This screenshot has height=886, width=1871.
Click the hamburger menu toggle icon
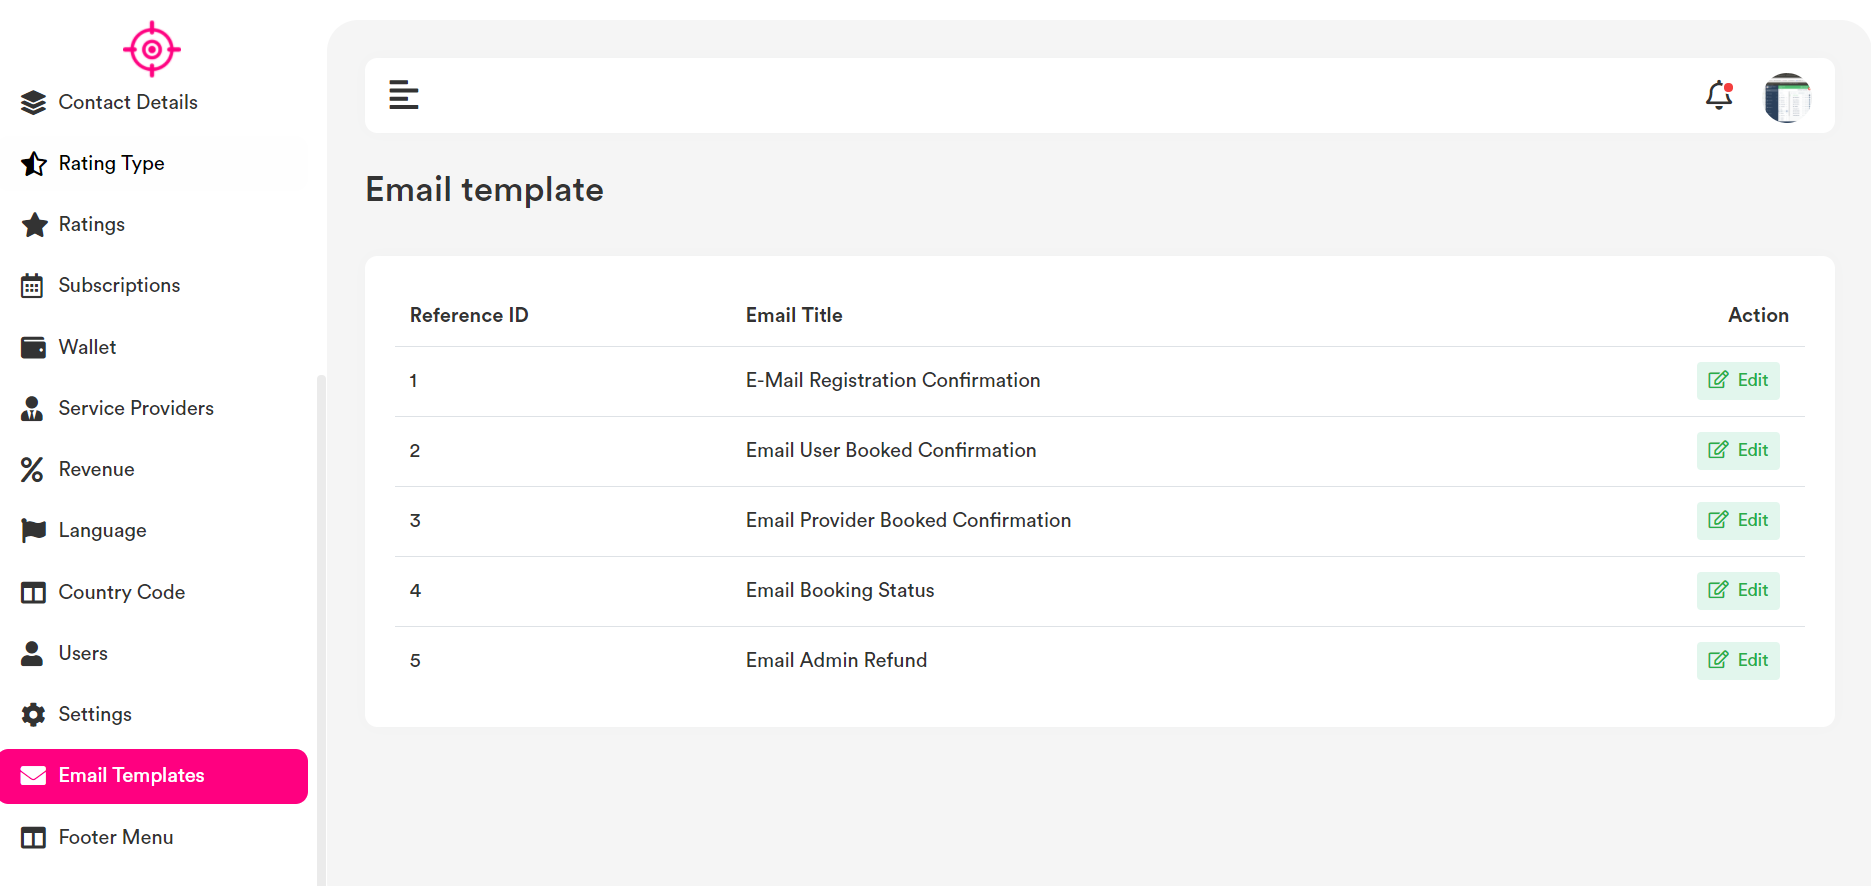click(x=403, y=95)
